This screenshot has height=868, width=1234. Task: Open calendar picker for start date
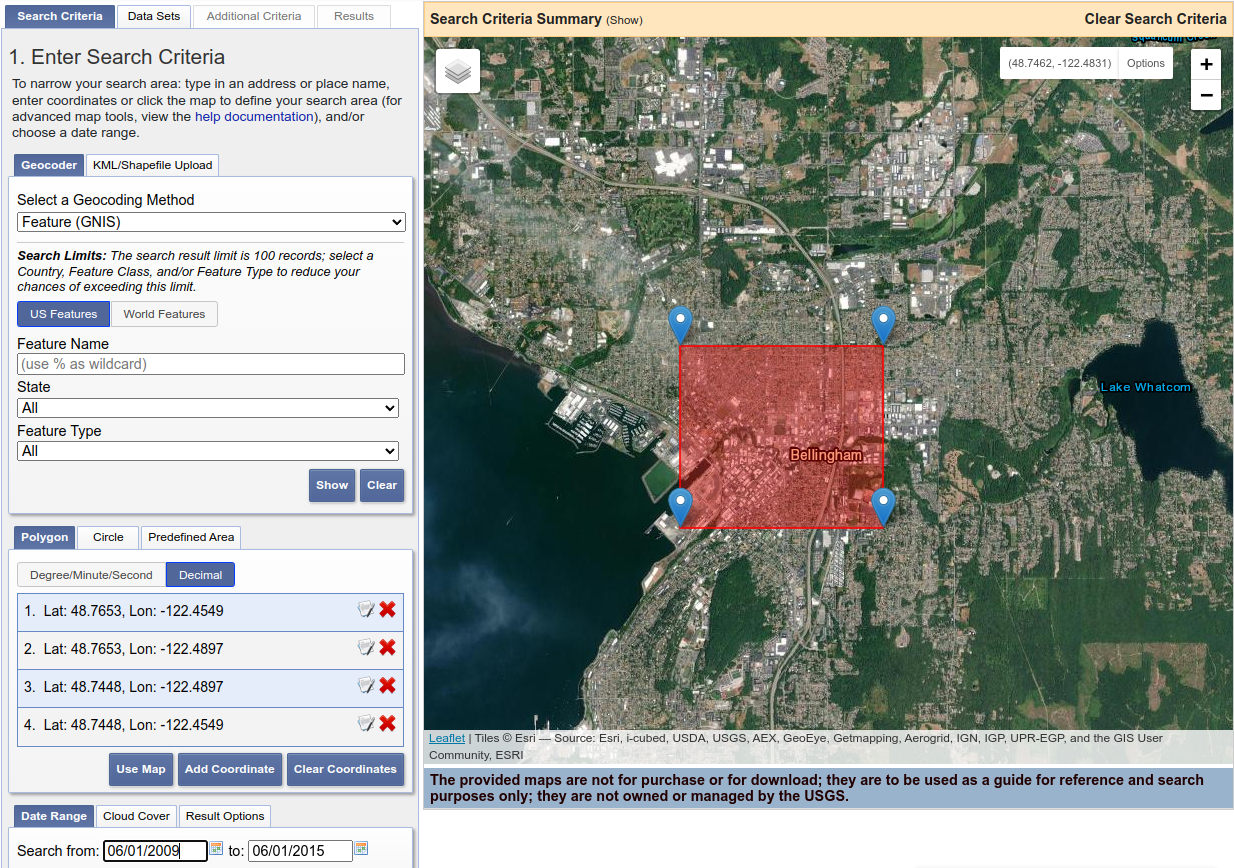point(216,849)
